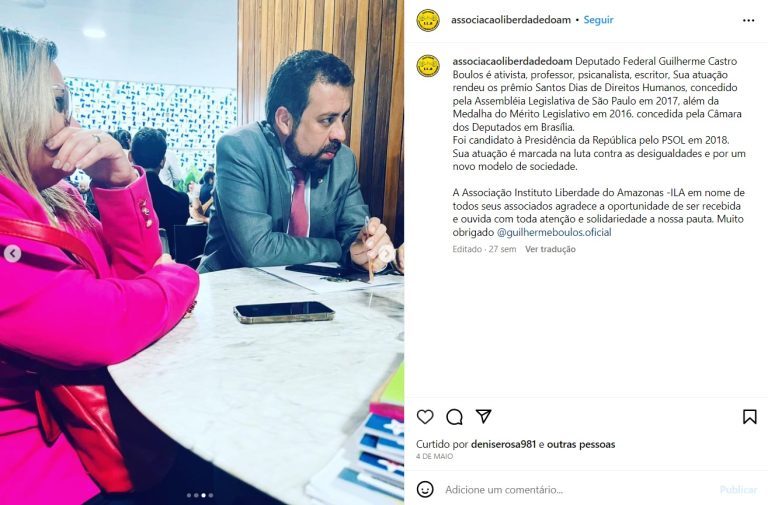
Task: Go to previous photo with left arrow
Action: point(12,254)
